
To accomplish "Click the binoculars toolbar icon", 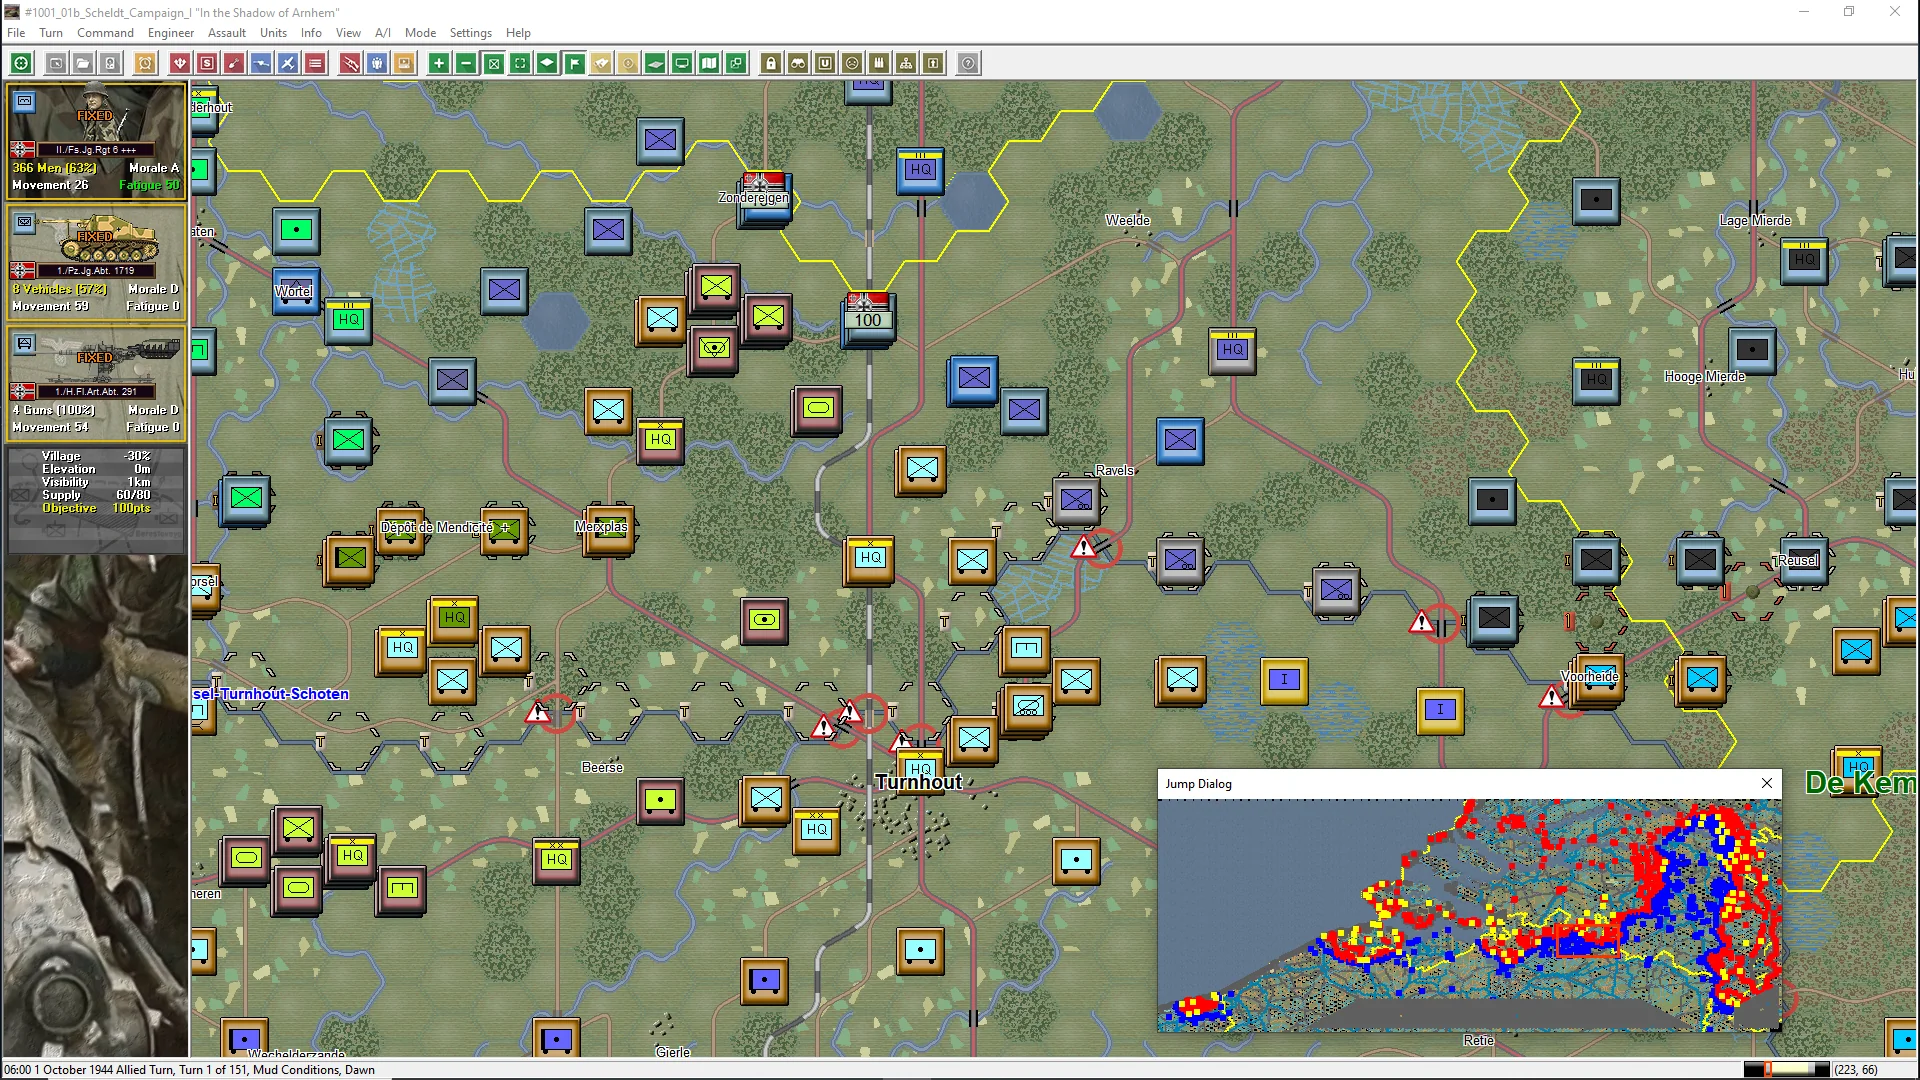I will (798, 63).
